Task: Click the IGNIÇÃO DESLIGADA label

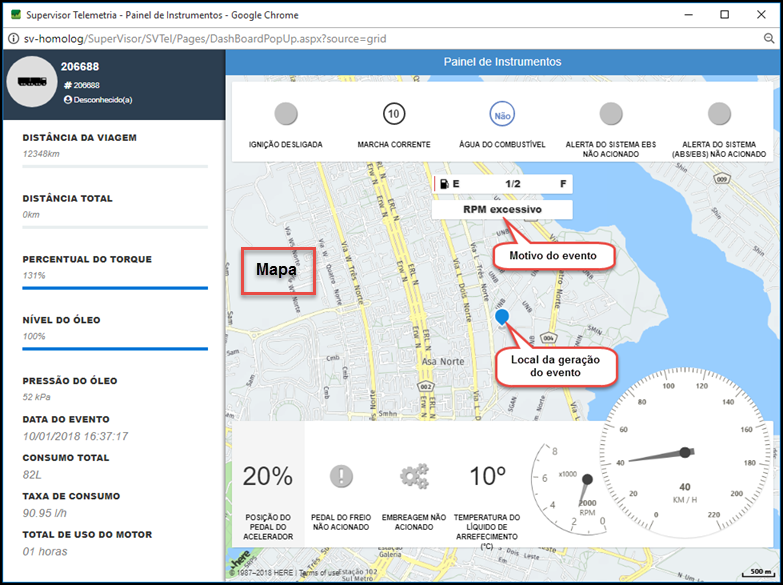Action: [x=286, y=144]
